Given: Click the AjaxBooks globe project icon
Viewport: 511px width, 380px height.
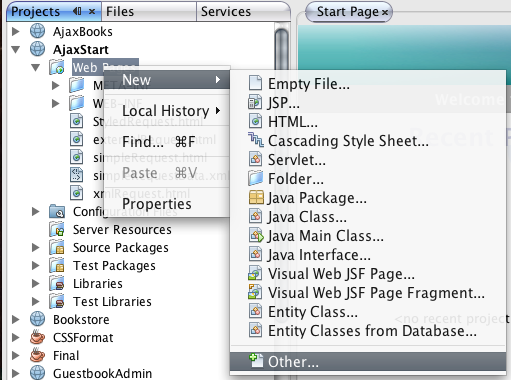Looking at the screenshot, I should pyautogui.click(x=37, y=31).
